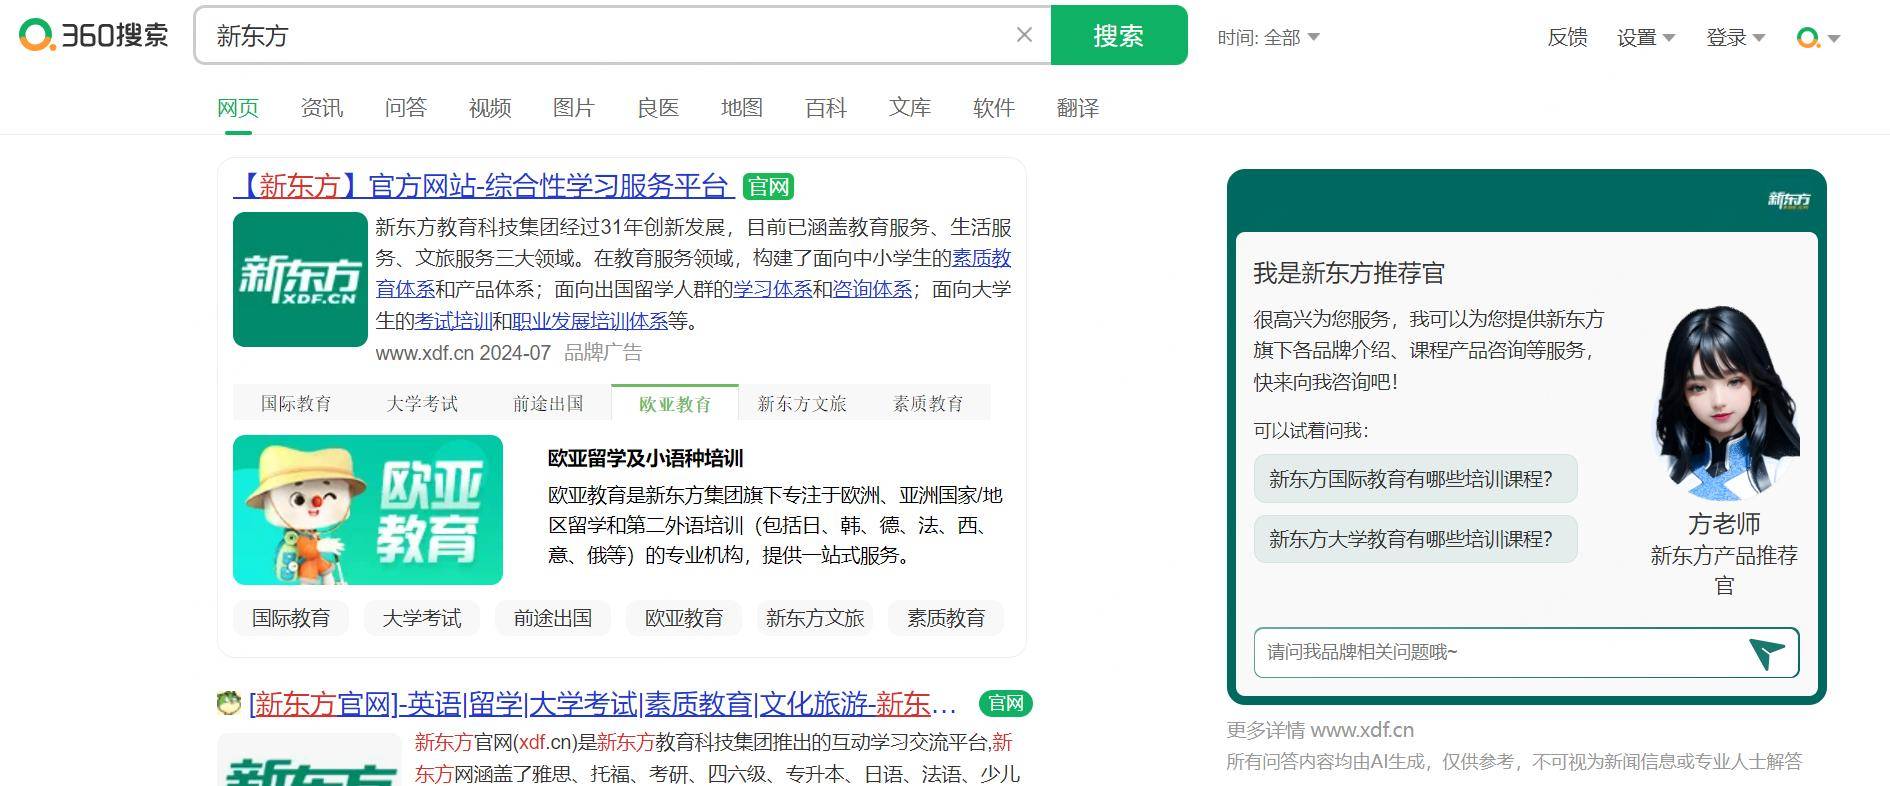The width and height of the screenshot is (1890, 786).
Task: Select the 素质教育 sub-tab in the ad card
Action: (928, 403)
